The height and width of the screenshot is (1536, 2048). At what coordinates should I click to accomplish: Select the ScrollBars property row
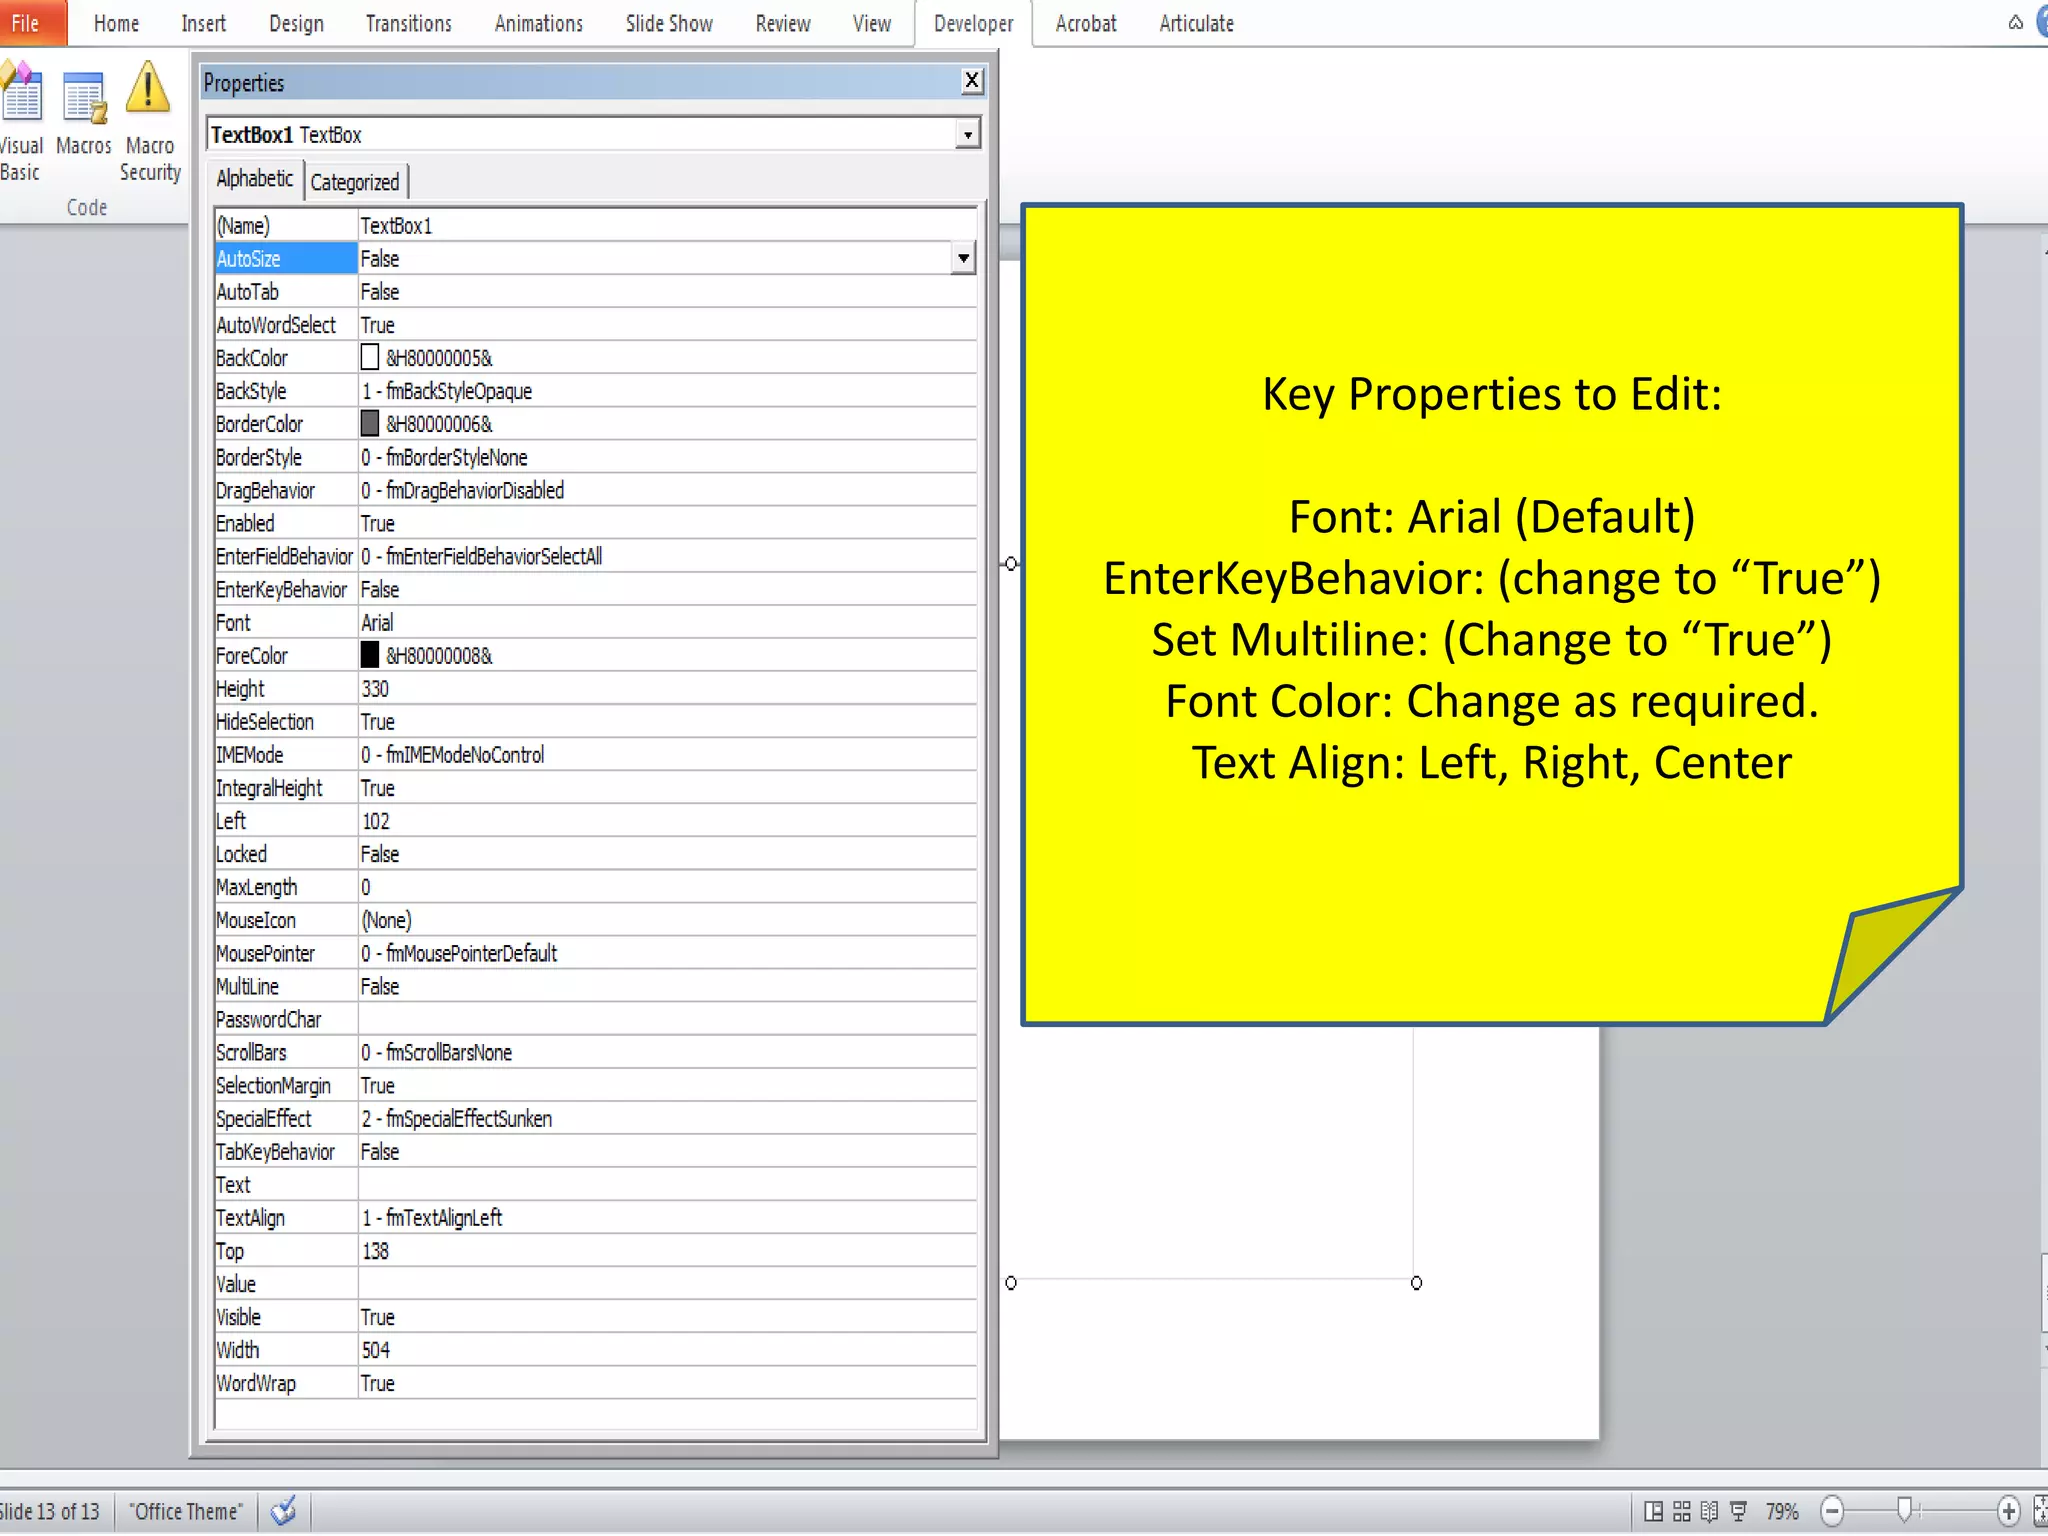596,1051
